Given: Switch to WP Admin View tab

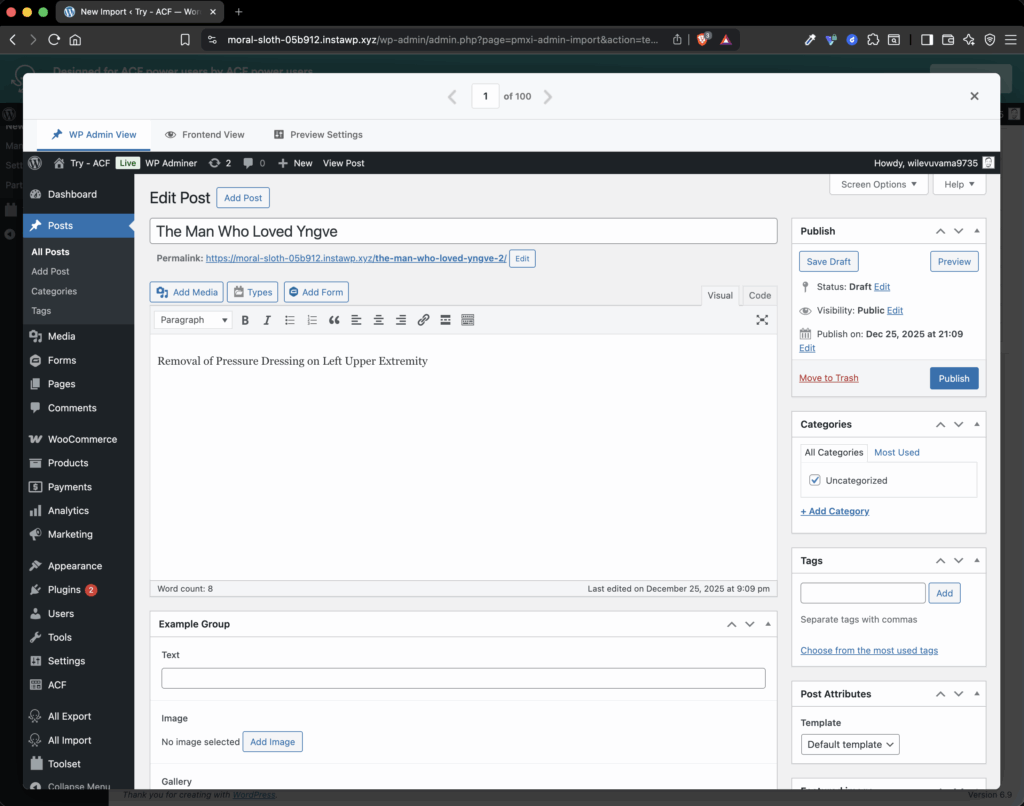Looking at the screenshot, I should click(x=94, y=135).
